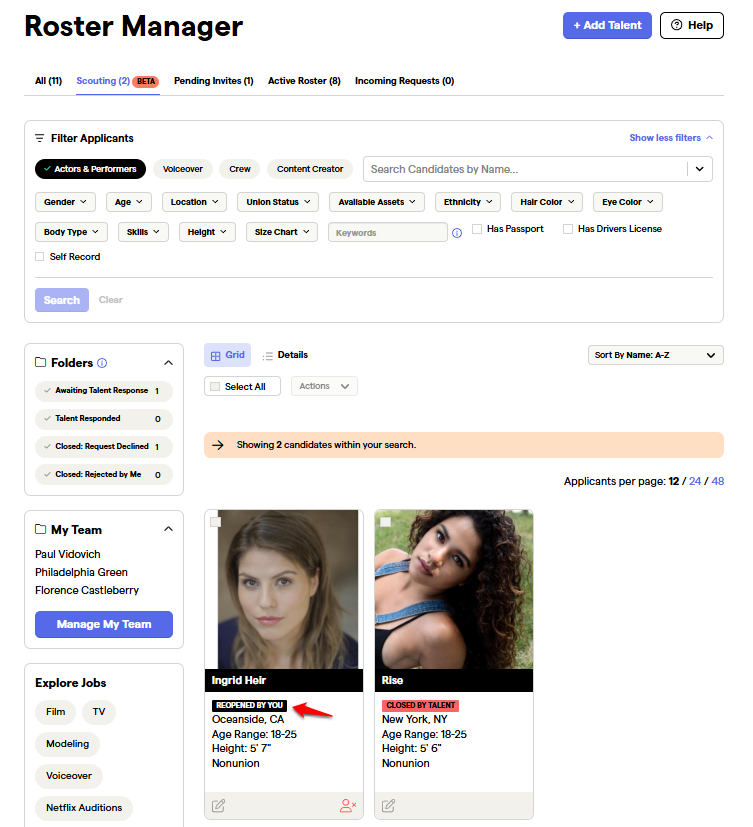753x827 pixels.
Task: Click the Folders info icon
Action: [102, 363]
